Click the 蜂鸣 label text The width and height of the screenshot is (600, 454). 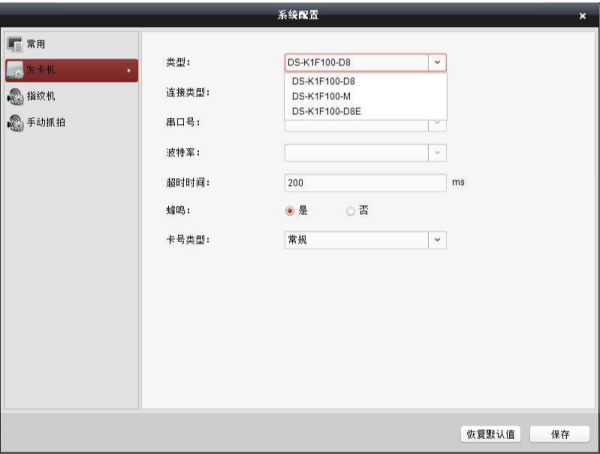tap(178, 210)
